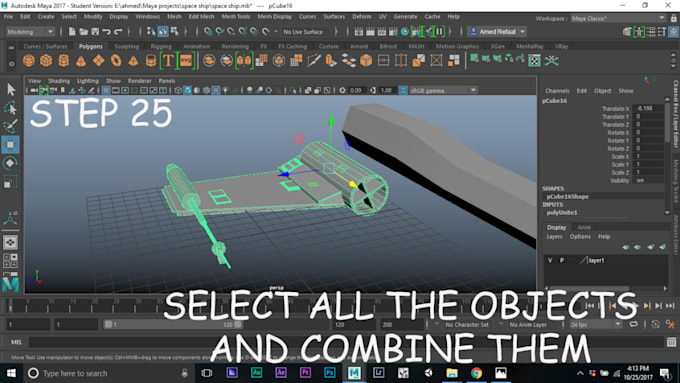Select polyUnite1 input node
680x383 pixels.
[562, 213]
